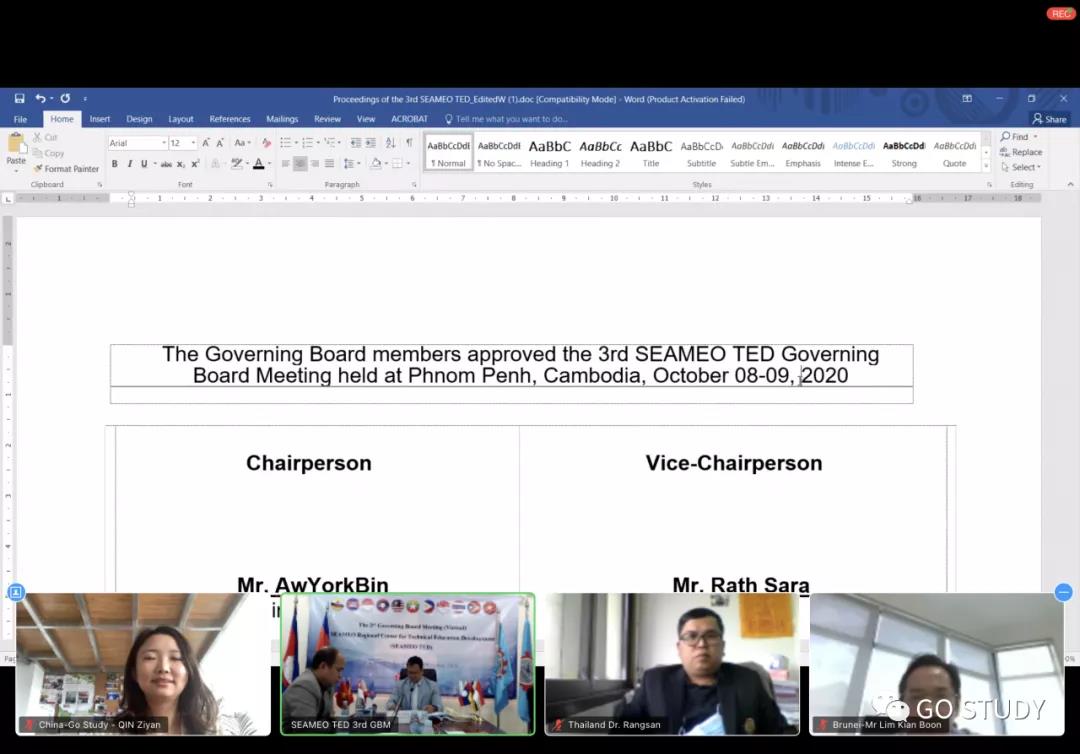Switch to the Design tab
Viewport: 1080px width, 754px height.
[x=139, y=119]
